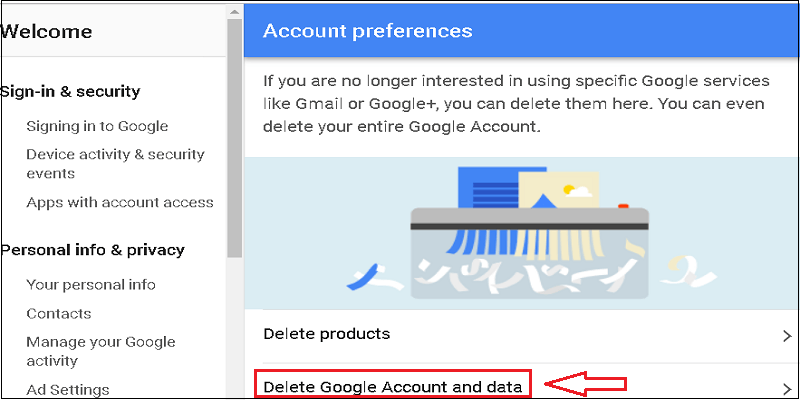
Task: Open Personal info & privacy section
Action: 93,249
